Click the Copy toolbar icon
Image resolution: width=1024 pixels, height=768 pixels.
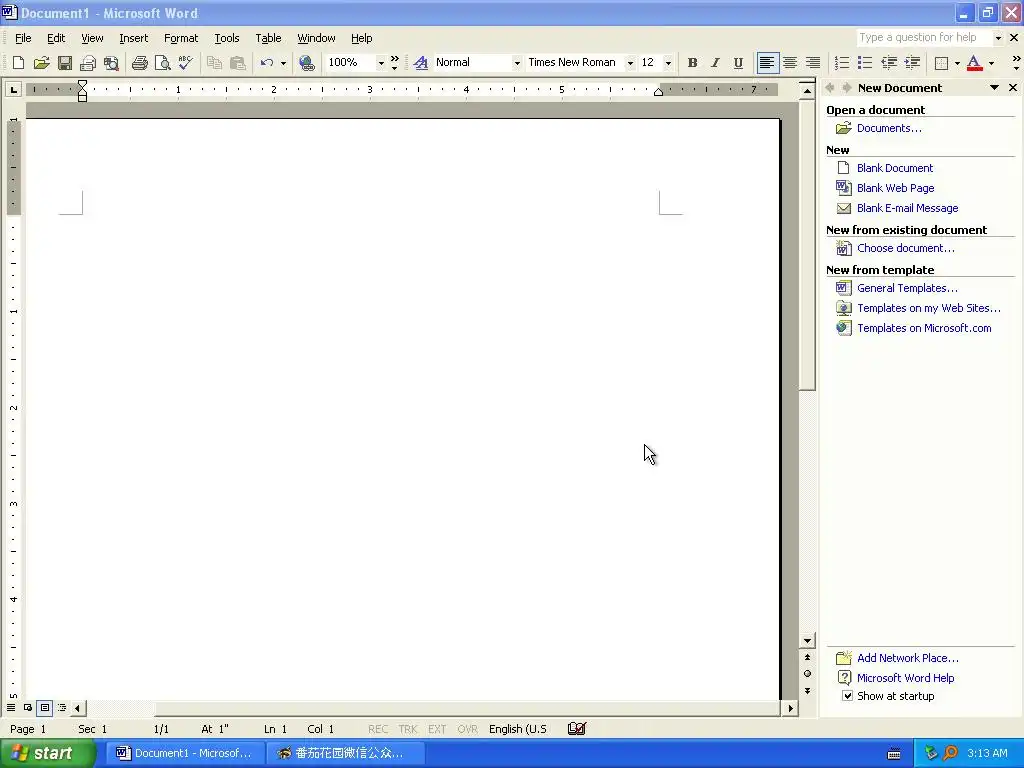click(214, 63)
